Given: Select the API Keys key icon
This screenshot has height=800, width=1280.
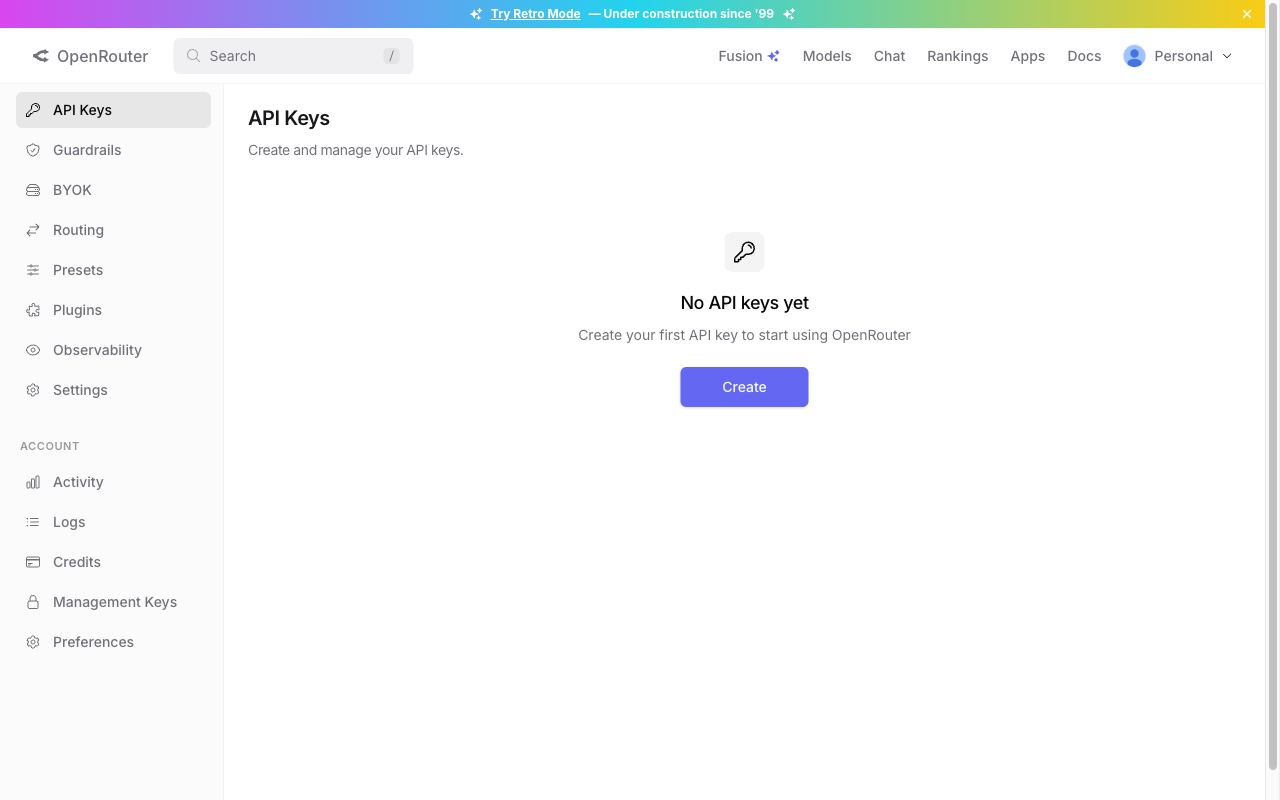Looking at the screenshot, I should click(x=33, y=110).
